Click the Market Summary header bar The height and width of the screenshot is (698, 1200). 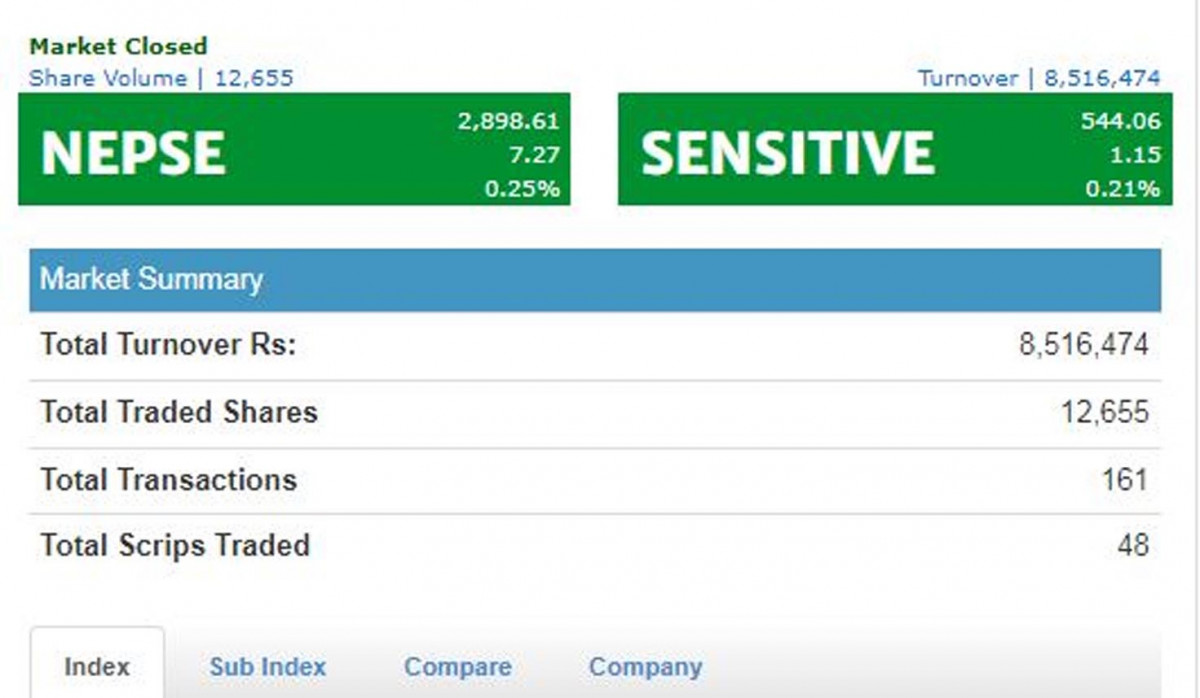point(595,279)
